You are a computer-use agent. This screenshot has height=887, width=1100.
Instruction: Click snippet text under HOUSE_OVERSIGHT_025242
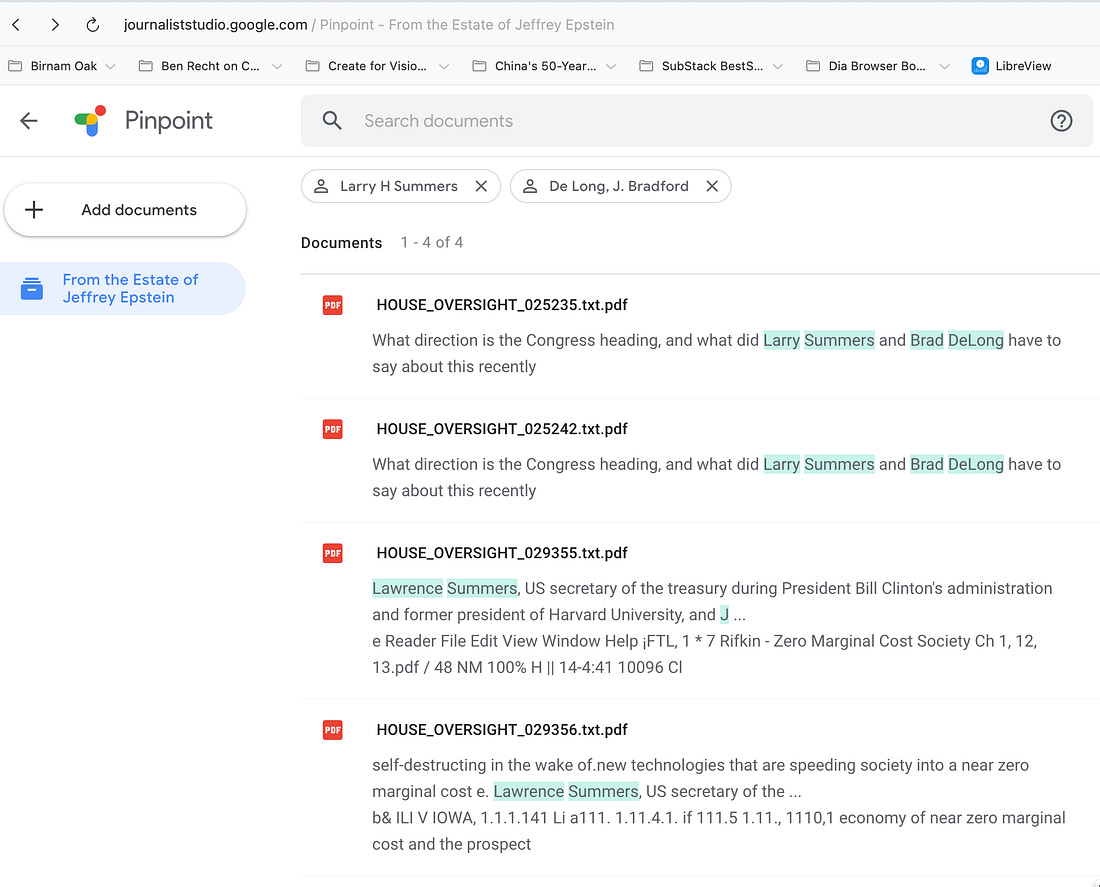pyautogui.click(x=716, y=478)
